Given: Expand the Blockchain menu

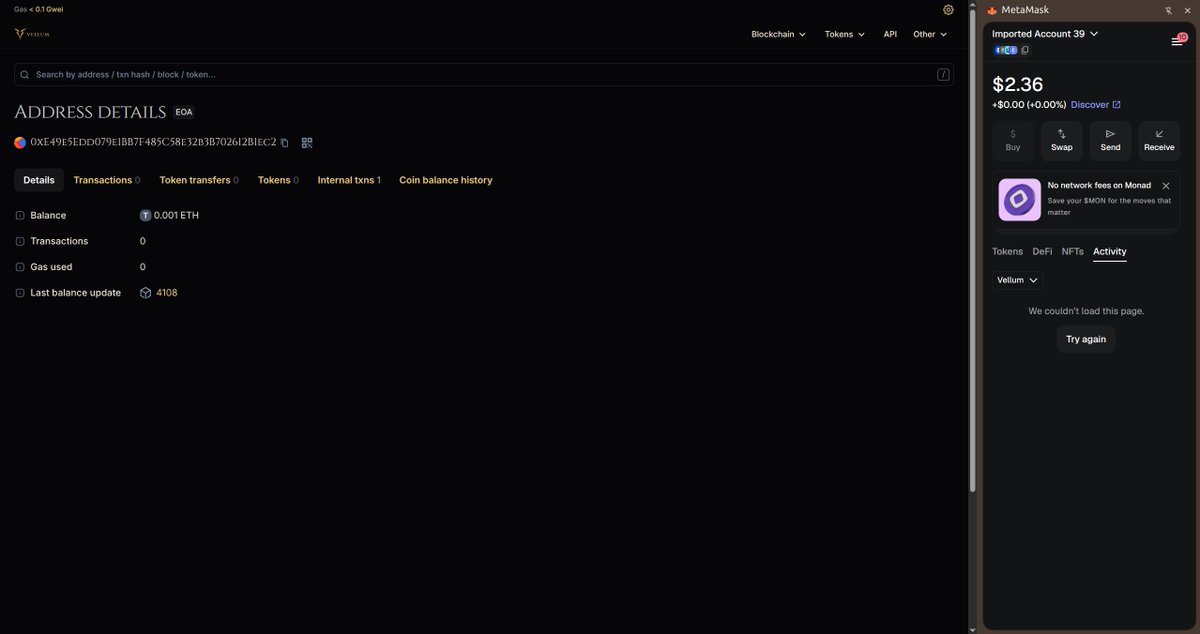Looking at the screenshot, I should coord(779,34).
